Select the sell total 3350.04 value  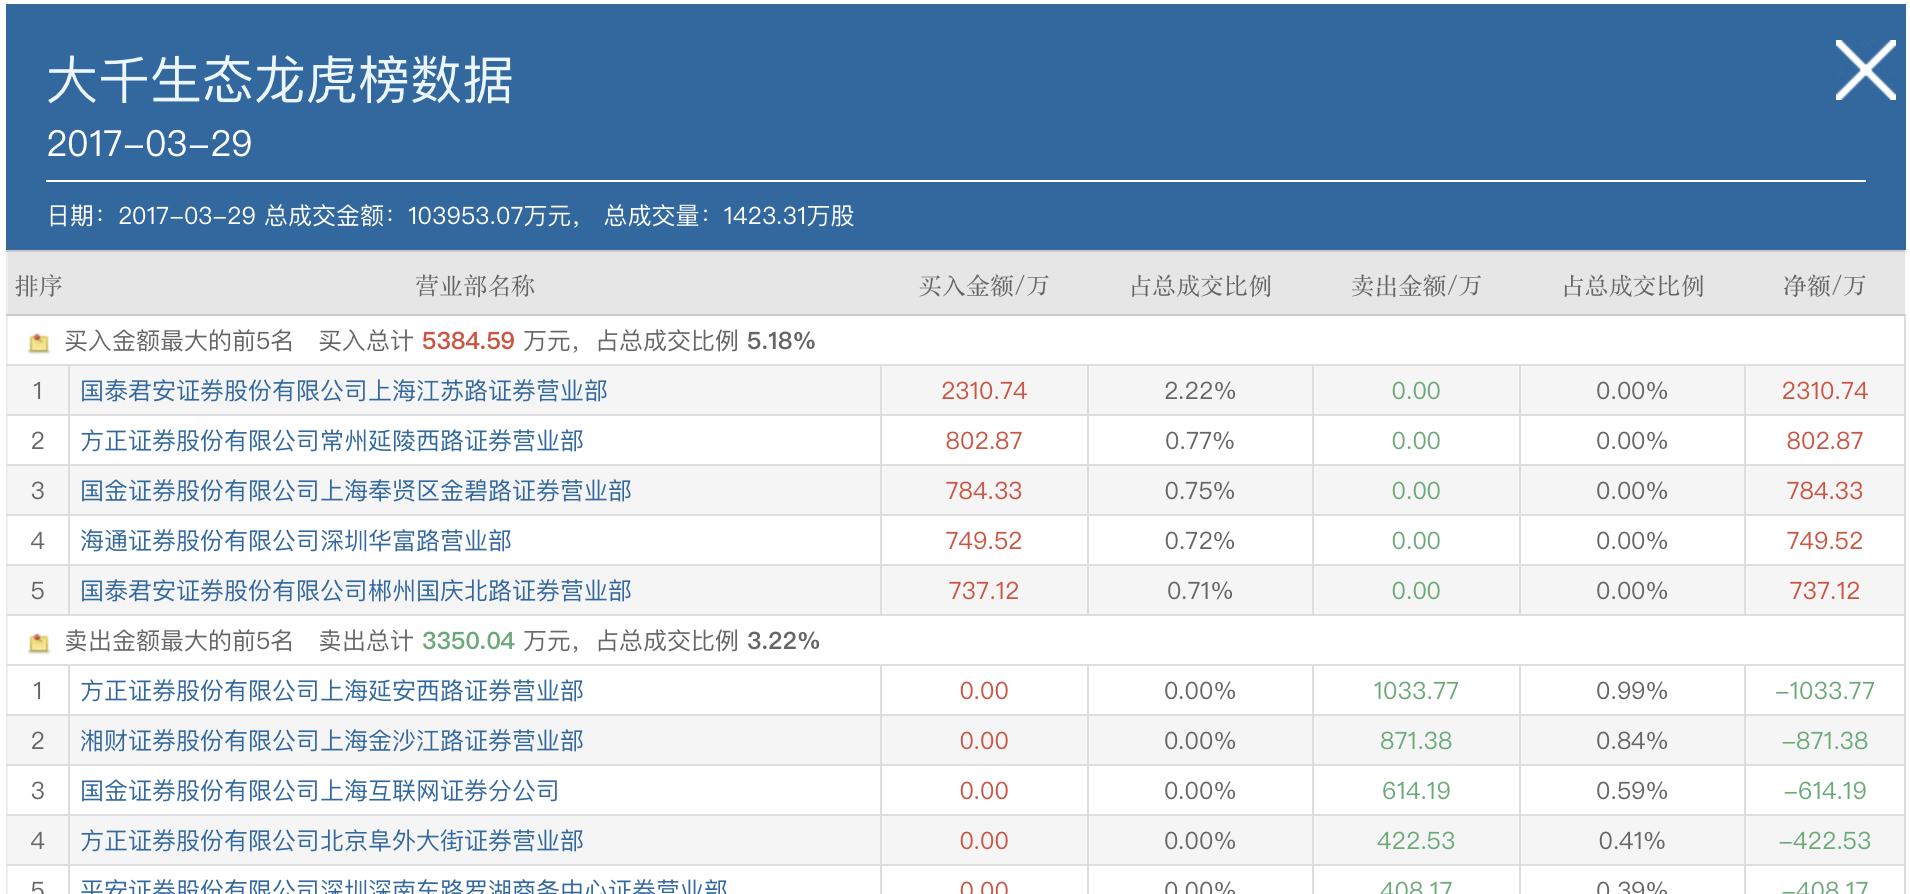[468, 641]
